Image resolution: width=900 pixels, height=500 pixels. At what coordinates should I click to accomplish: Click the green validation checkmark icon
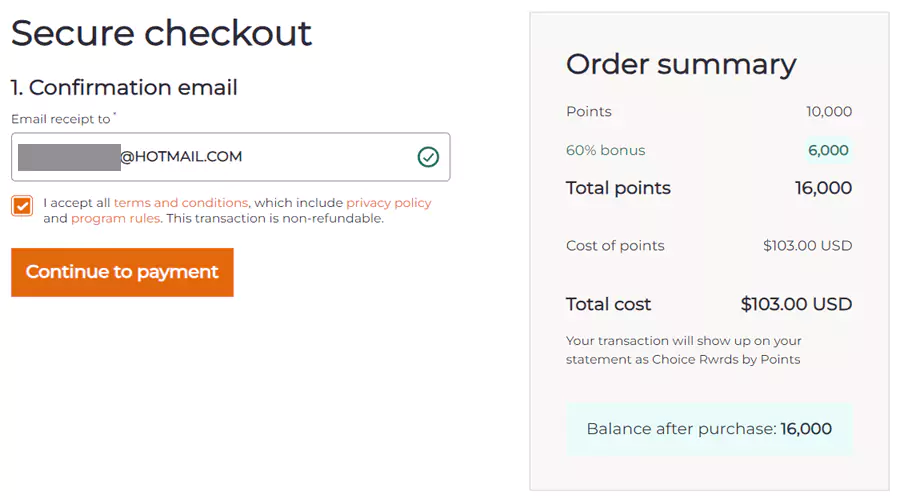pos(428,157)
